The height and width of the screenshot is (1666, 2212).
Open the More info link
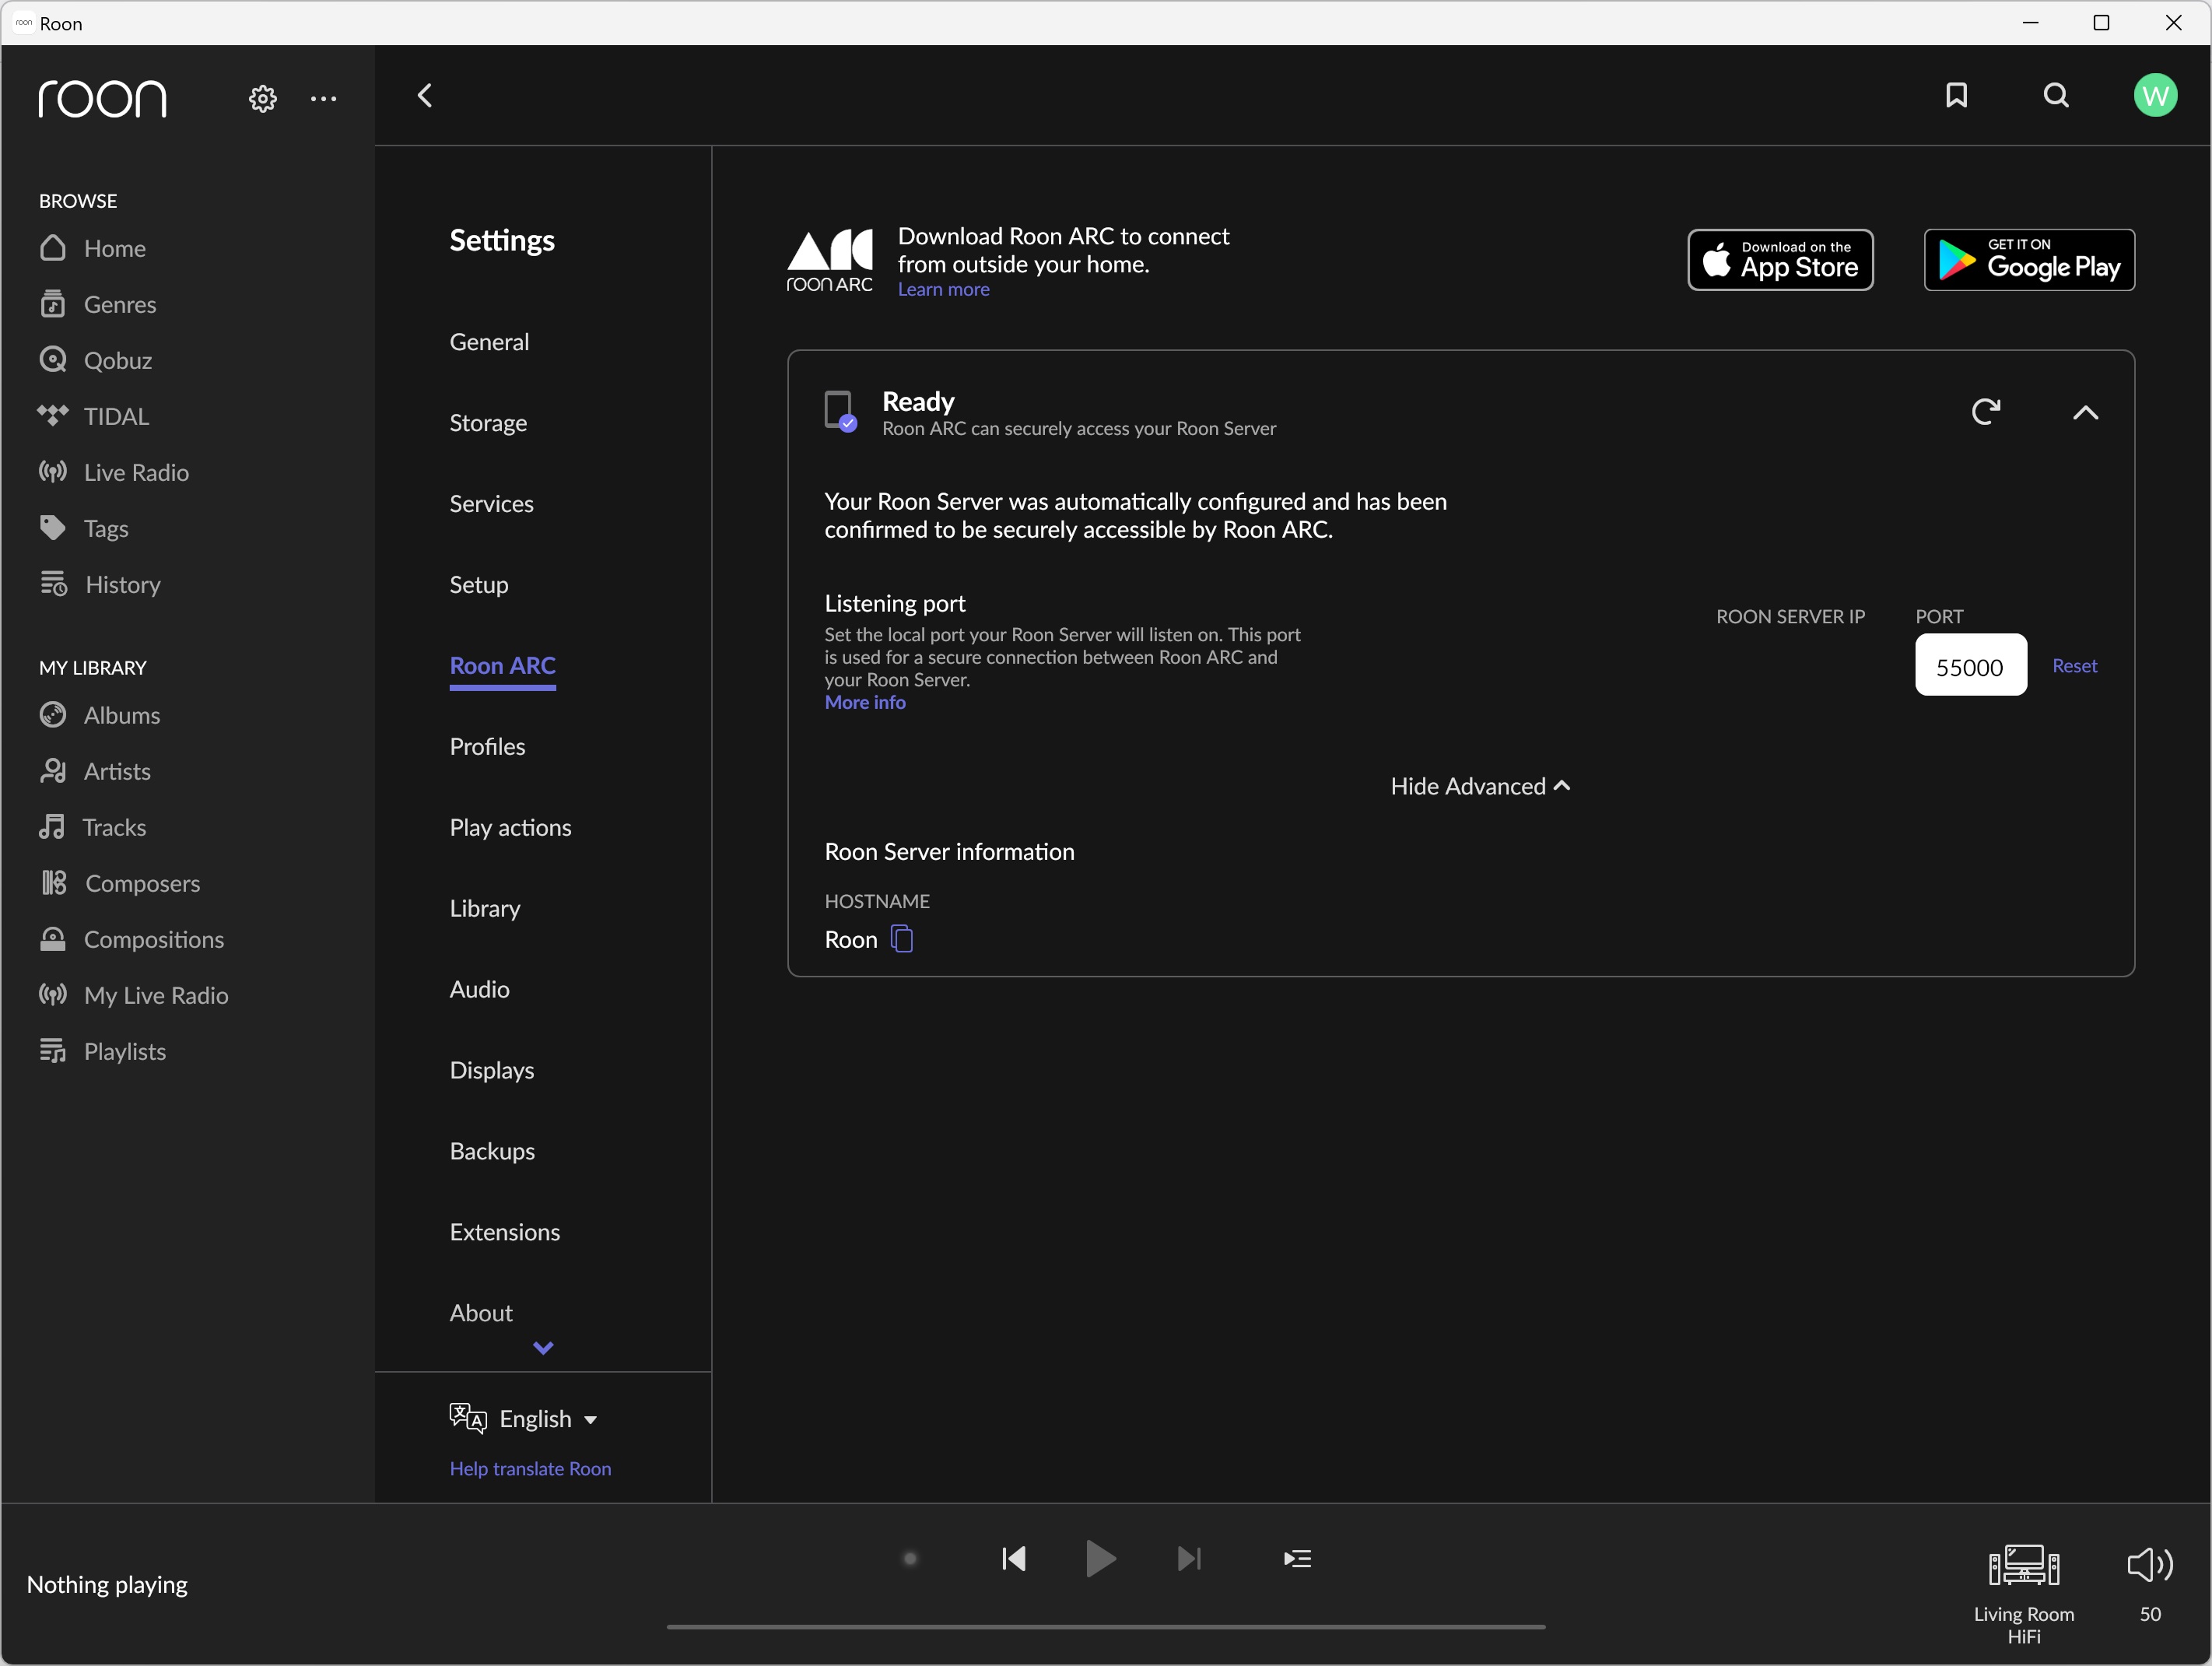pyautogui.click(x=865, y=703)
